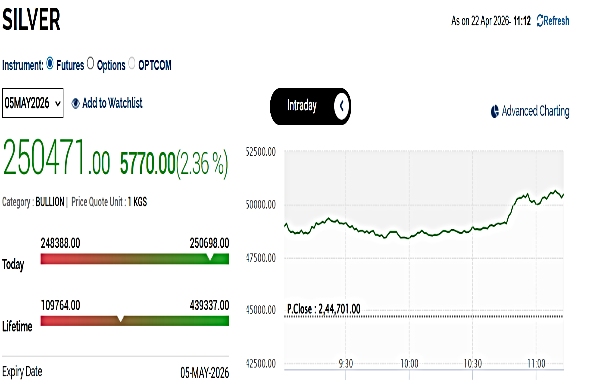Click the 52500.00 y-axis label
The height and width of the screenshot is (388, 600).
coord(261,152)
